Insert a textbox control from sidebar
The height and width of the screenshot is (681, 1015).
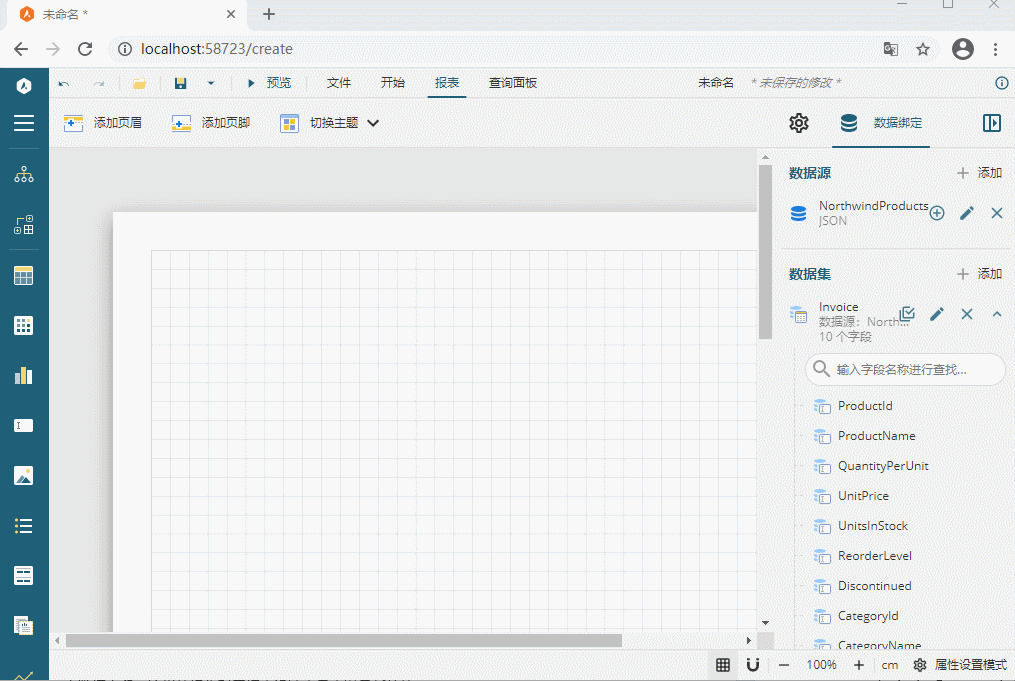coord(24,425)
